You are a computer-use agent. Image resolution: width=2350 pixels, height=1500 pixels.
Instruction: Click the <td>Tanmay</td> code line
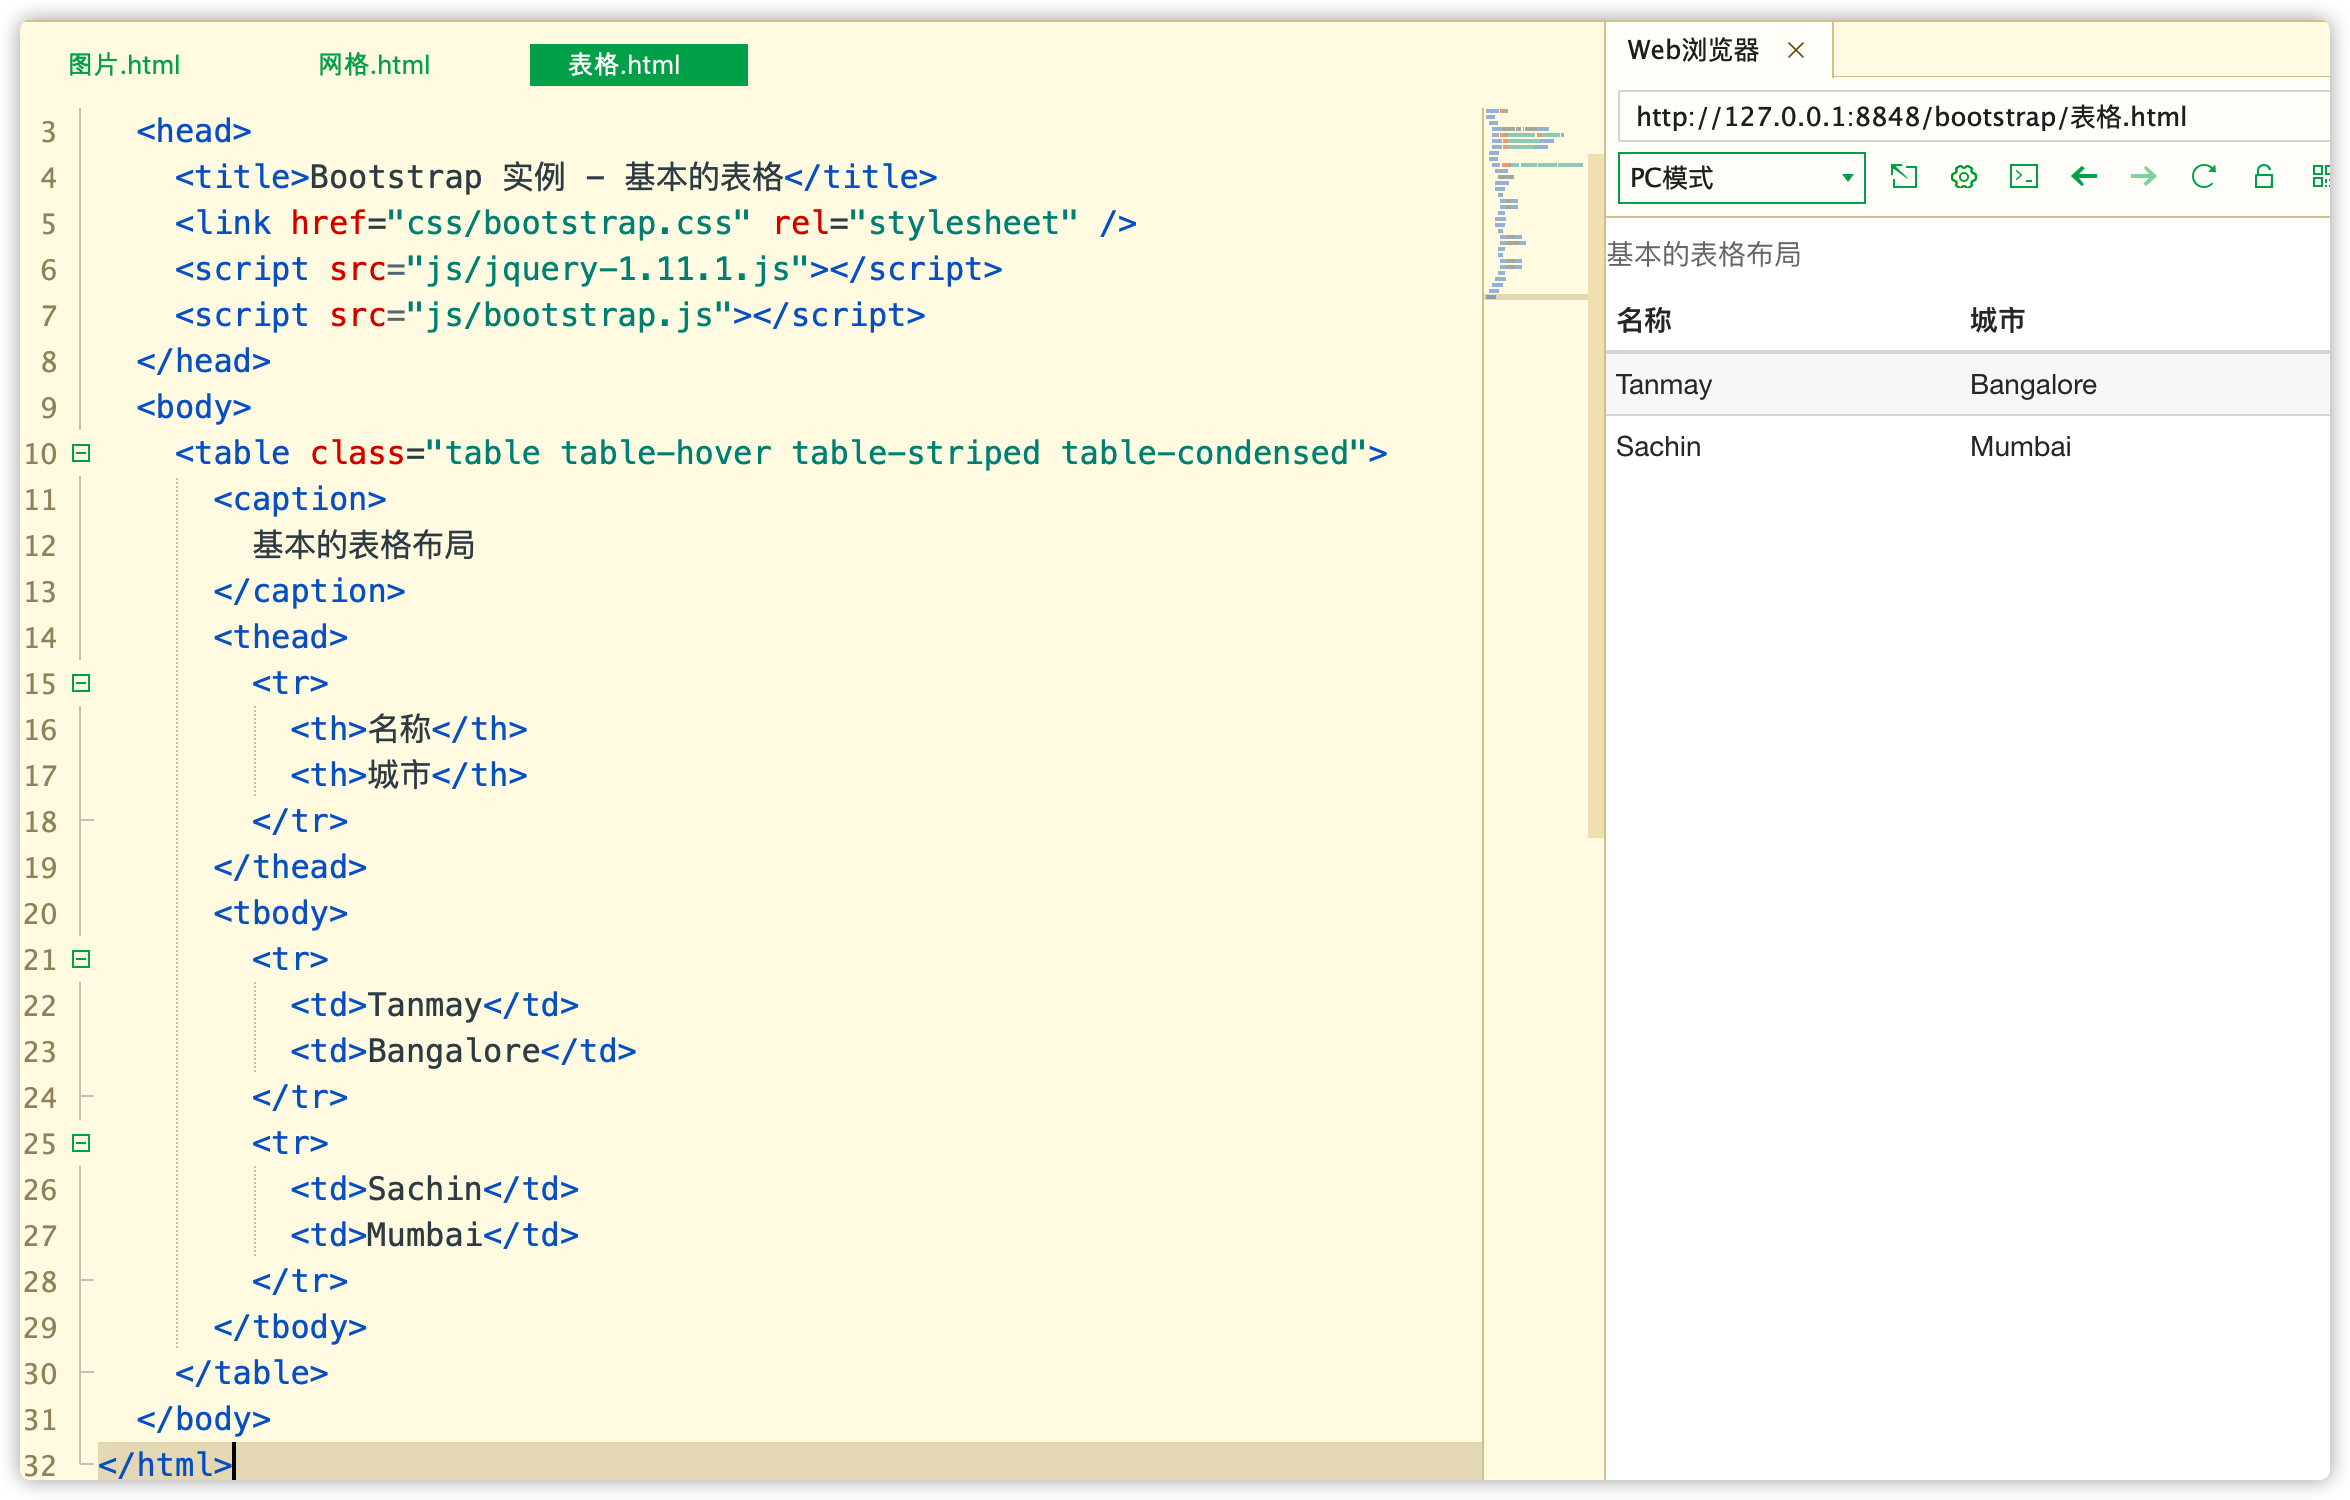coord(435,1005)
